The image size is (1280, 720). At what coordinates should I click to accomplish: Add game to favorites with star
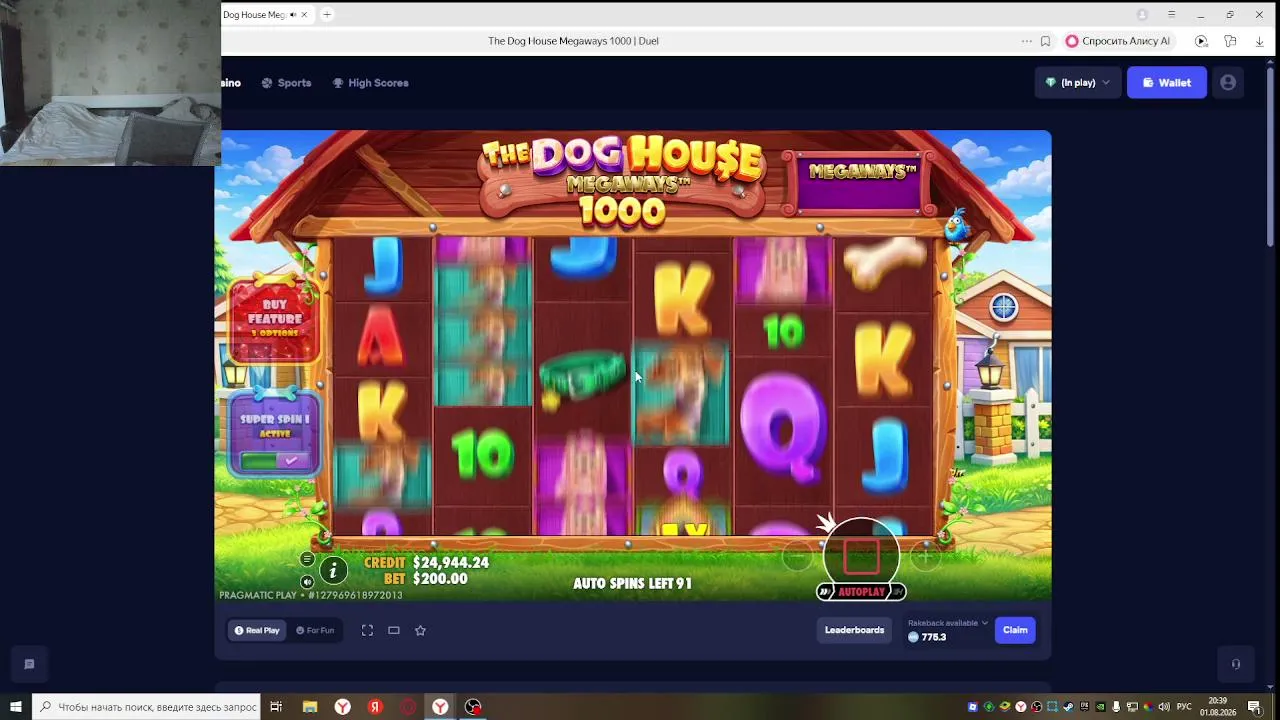420,630
